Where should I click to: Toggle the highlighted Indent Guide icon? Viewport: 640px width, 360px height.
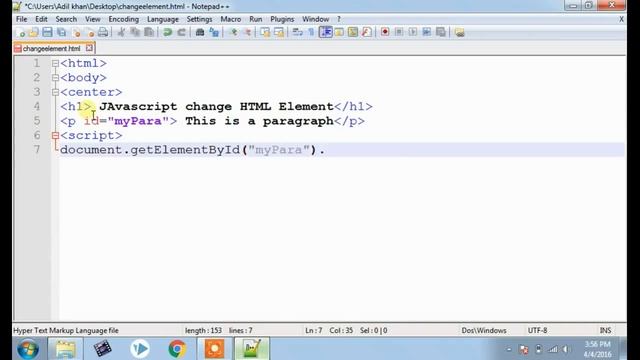(326, 32)
